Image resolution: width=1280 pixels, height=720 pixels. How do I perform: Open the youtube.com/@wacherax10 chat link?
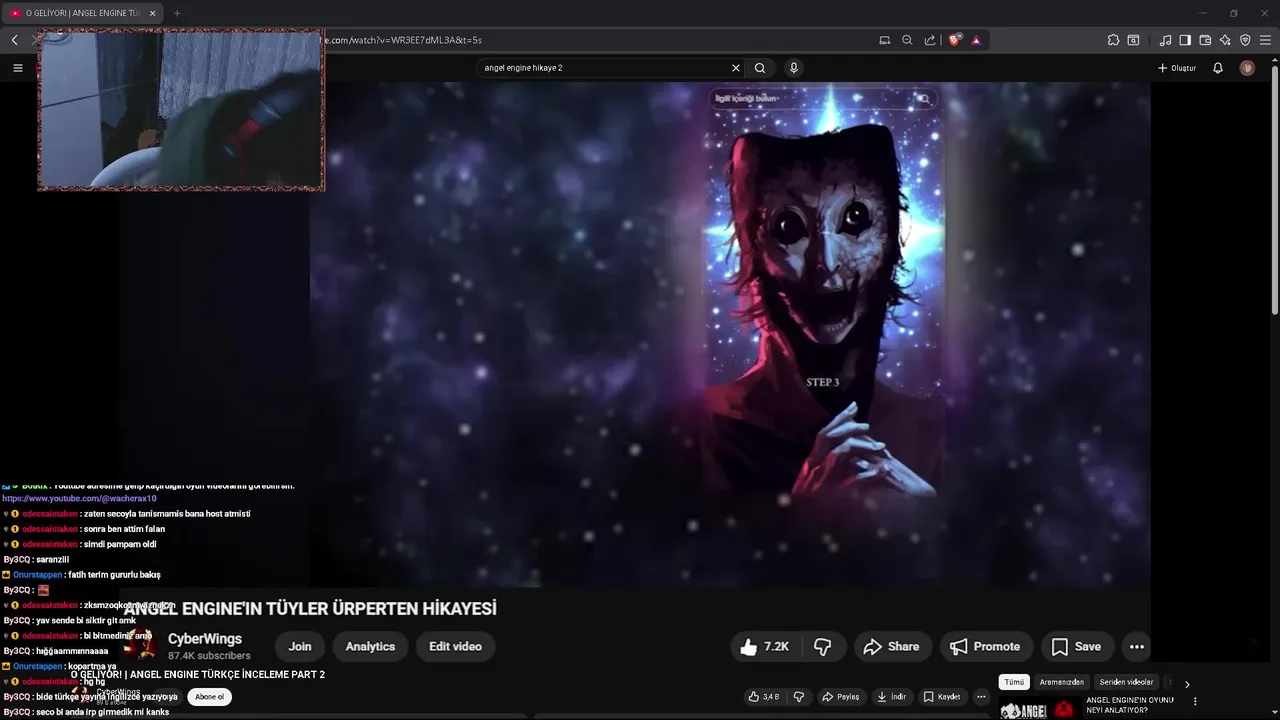click(79, 498)
